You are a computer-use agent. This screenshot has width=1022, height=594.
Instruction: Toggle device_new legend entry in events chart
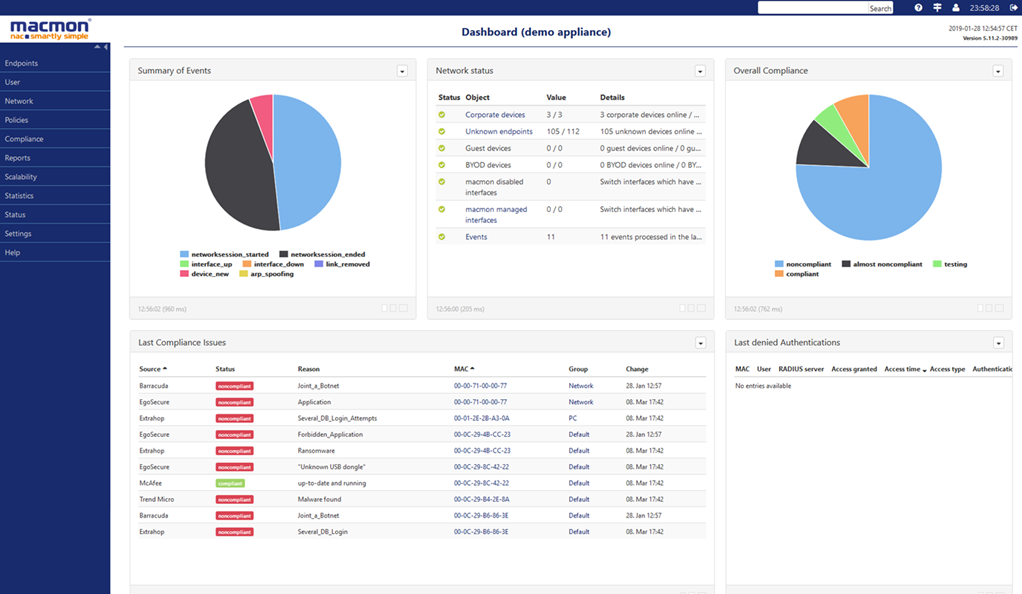click(x=205, y=273)
